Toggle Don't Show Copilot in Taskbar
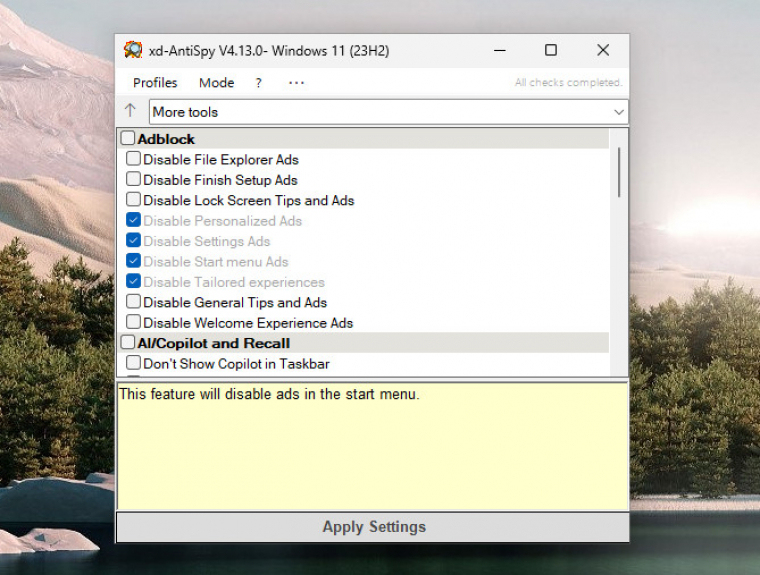 (133, 363)
